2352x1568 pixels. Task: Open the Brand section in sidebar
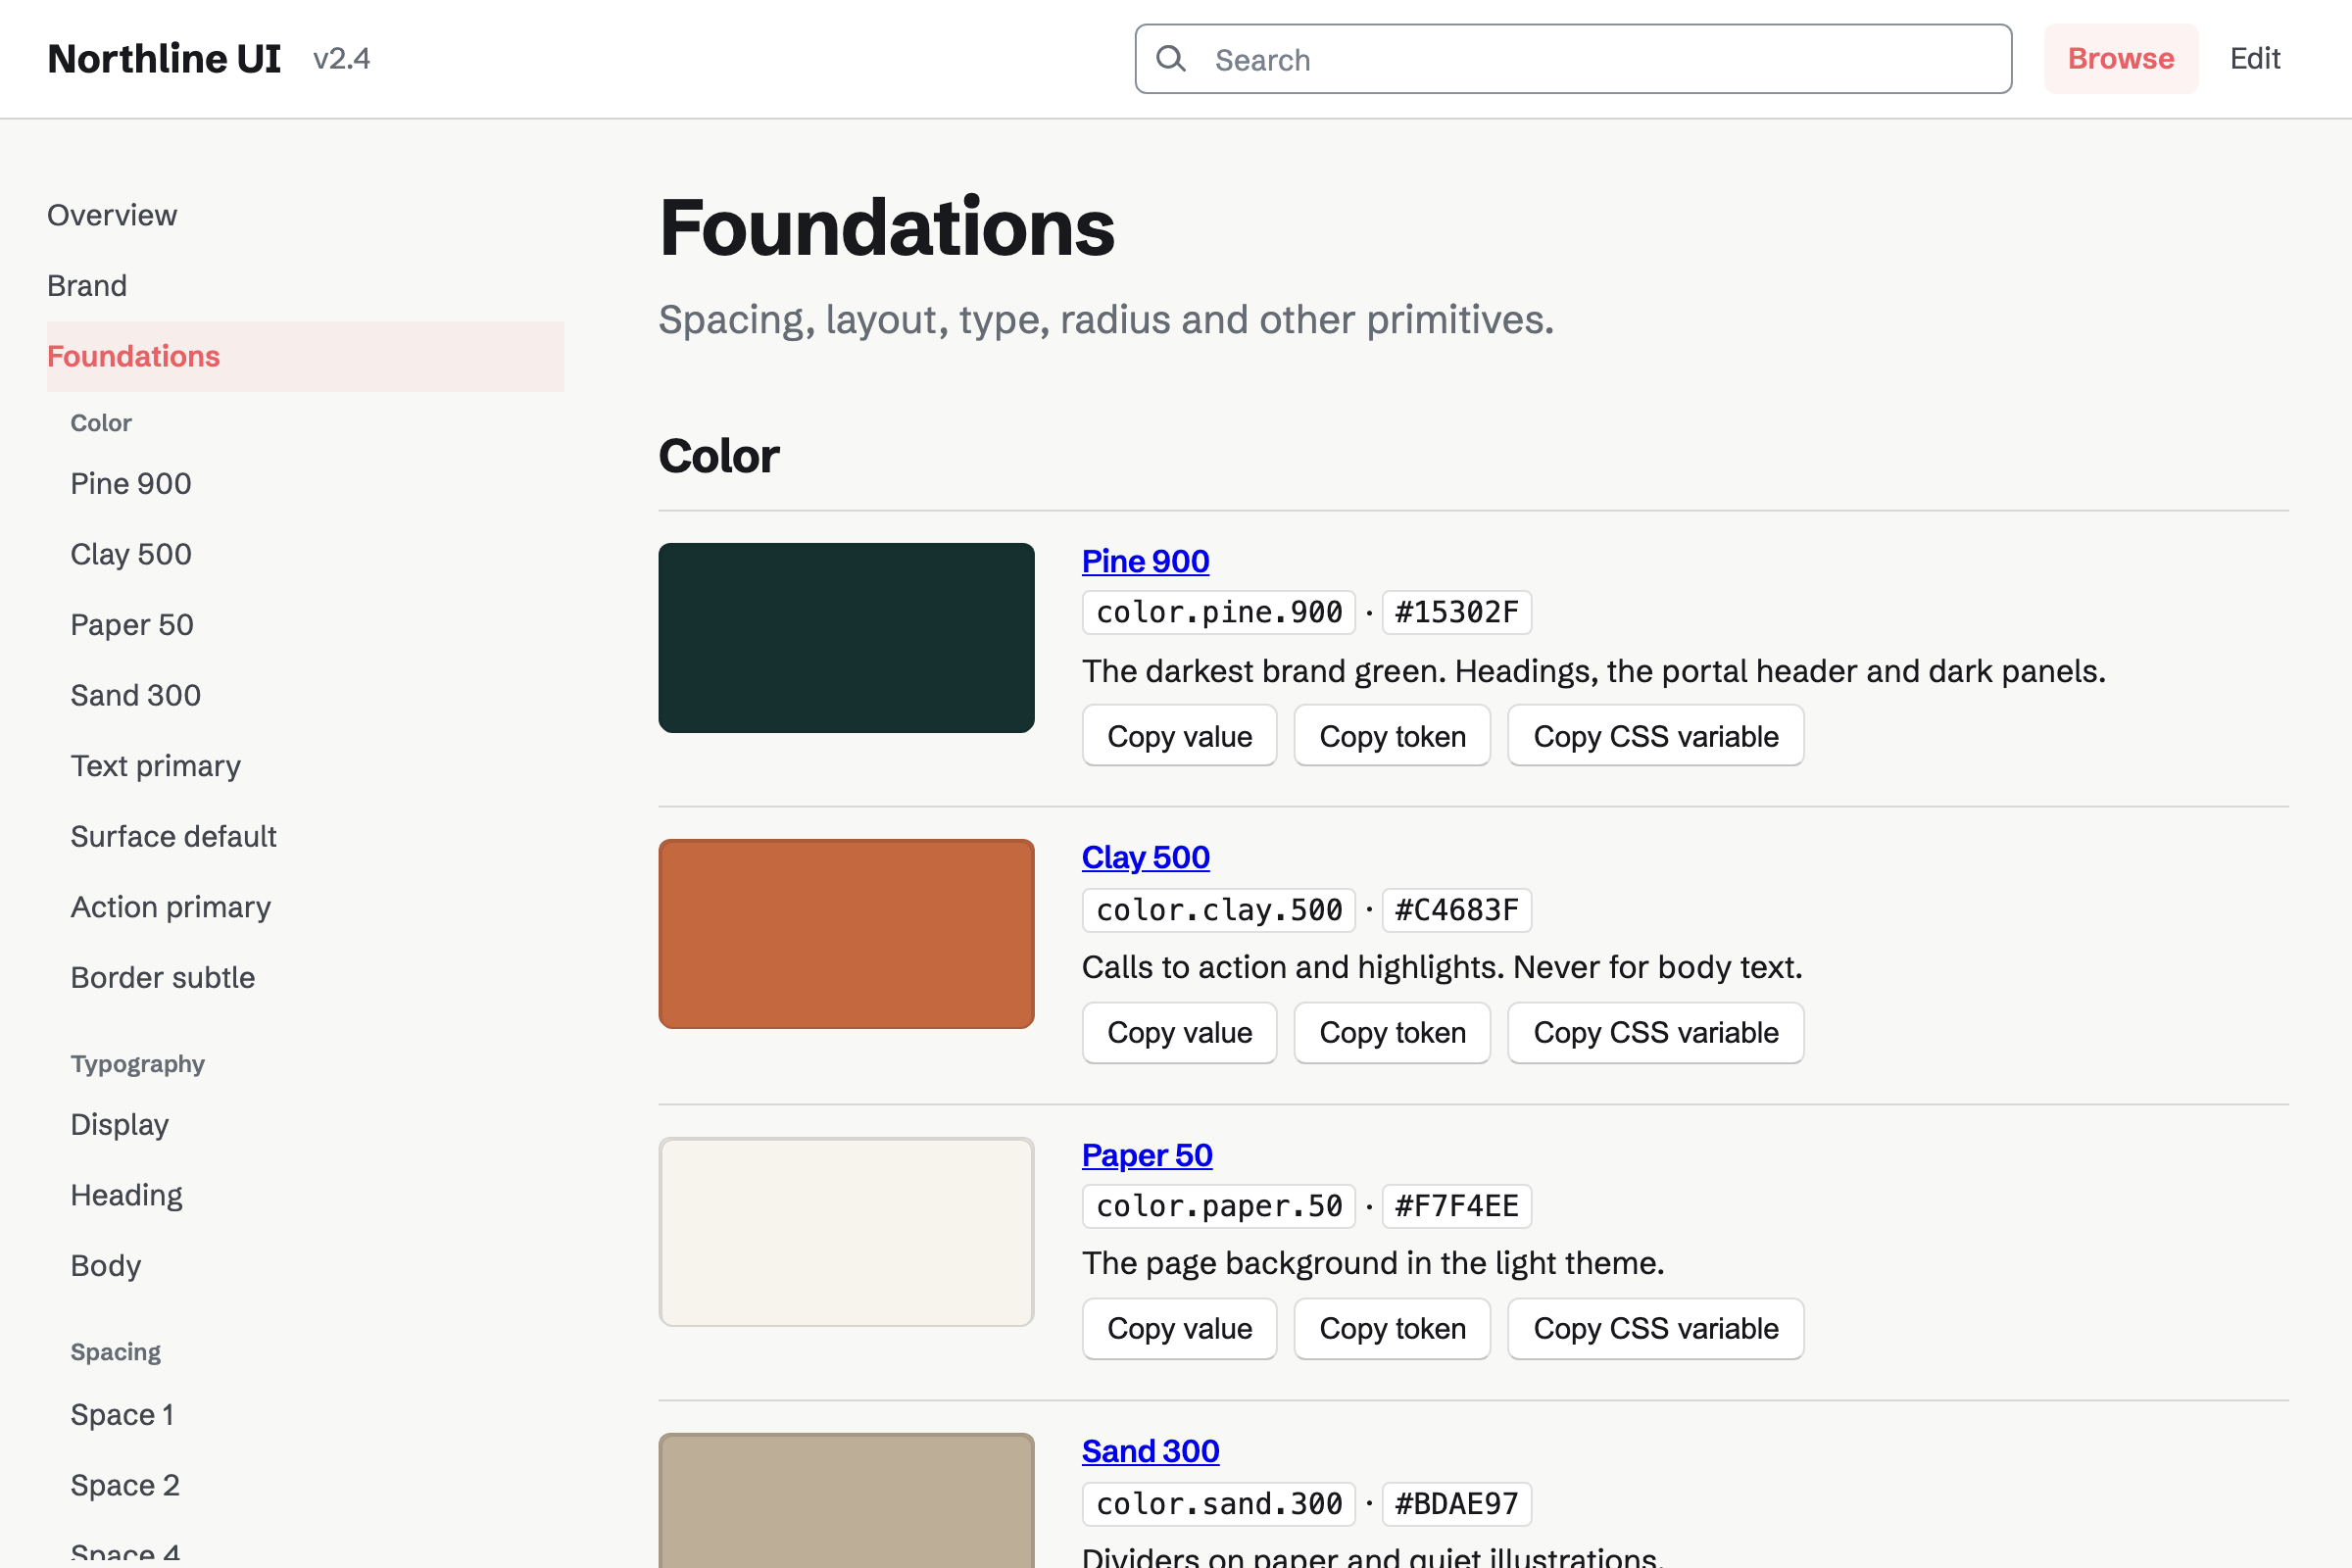[x=87, y=286]
